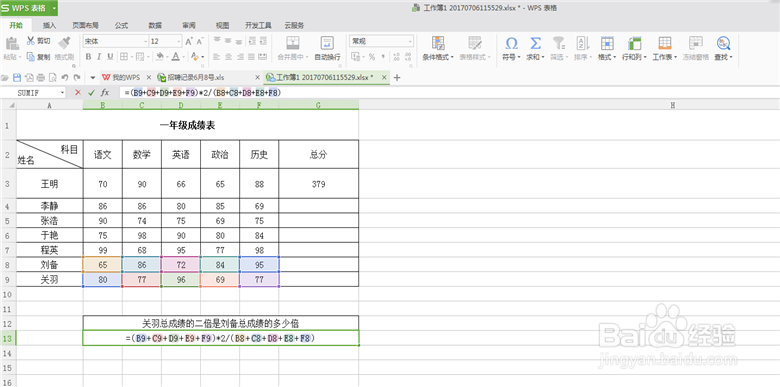The image size is (780, 387).
Task: Cancel formula entry with the red X
Action: tap(78, 93)
